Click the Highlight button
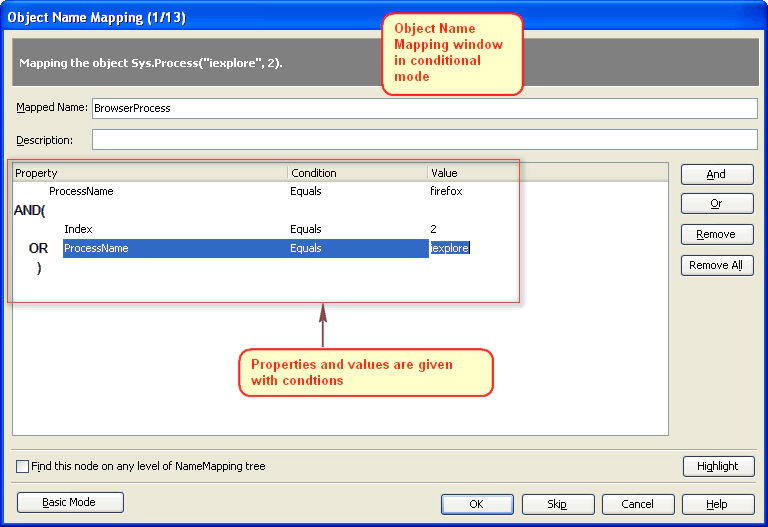The image size is (768, 527). pos(719,466)
